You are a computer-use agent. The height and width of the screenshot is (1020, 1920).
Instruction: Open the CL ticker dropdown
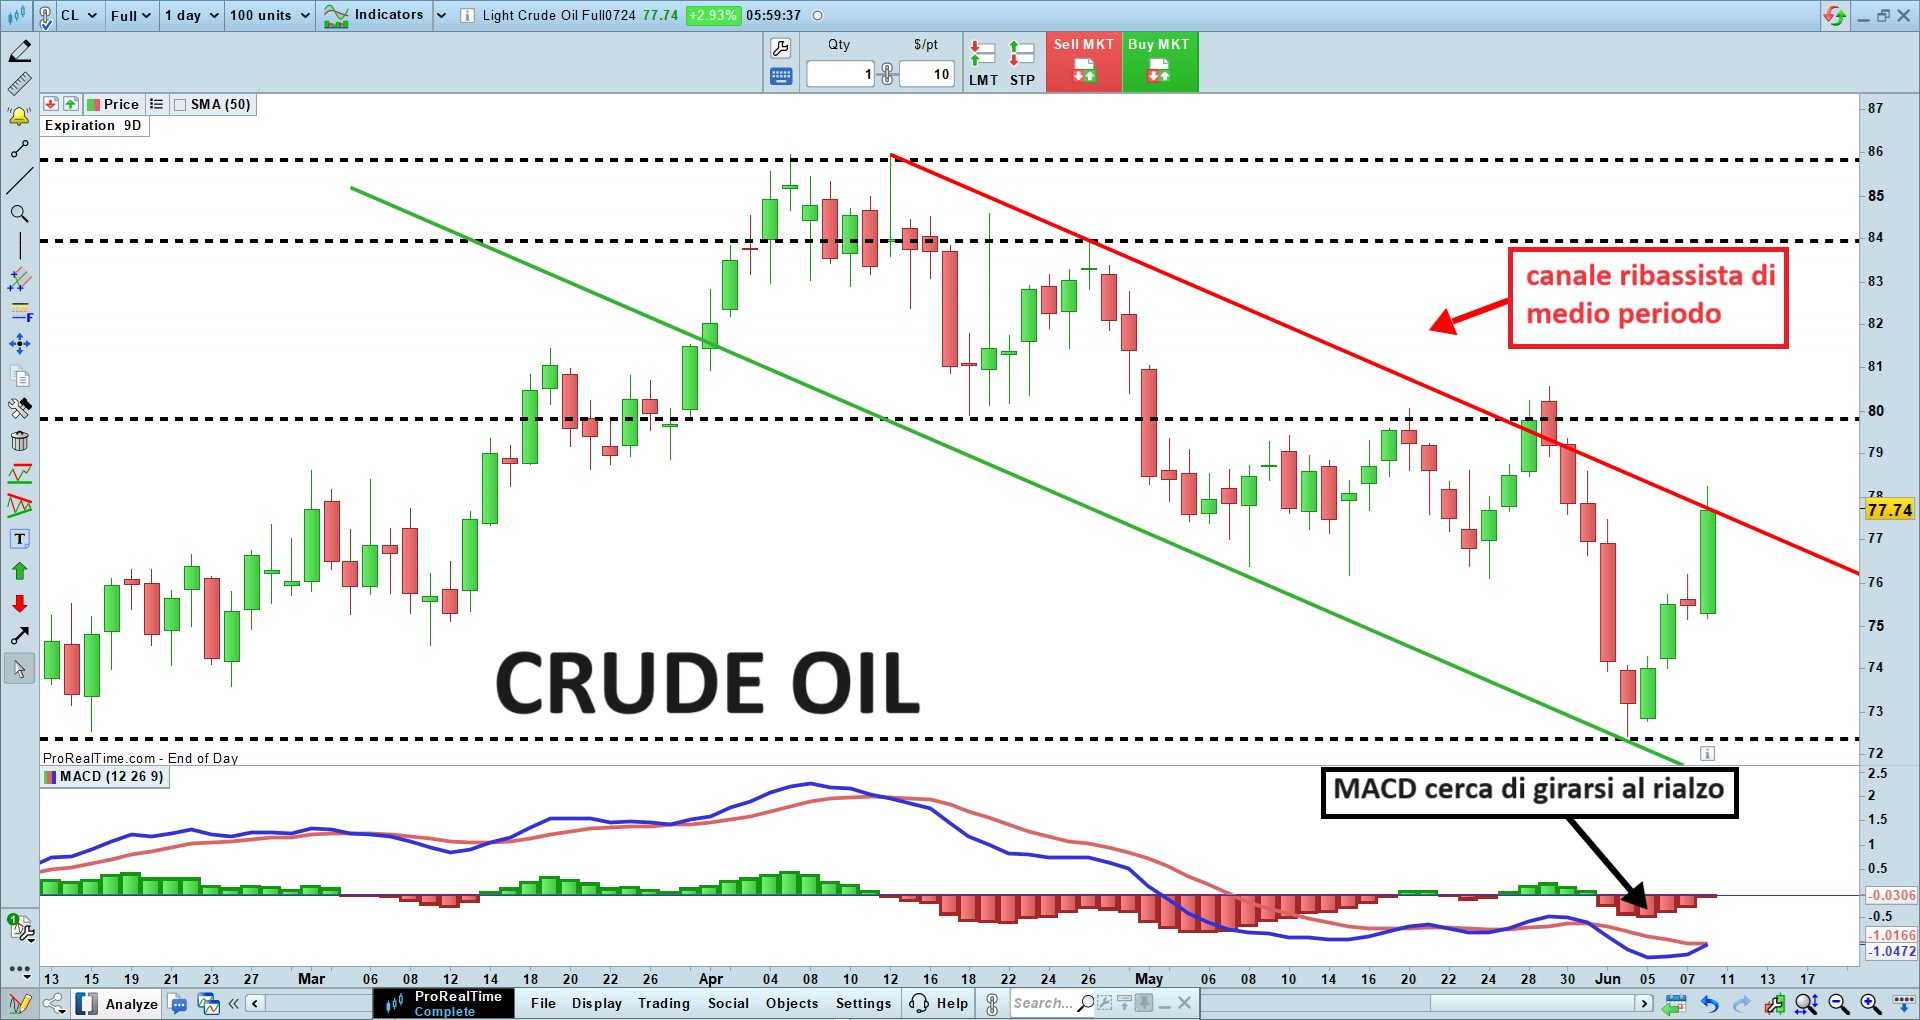[79, 15]
